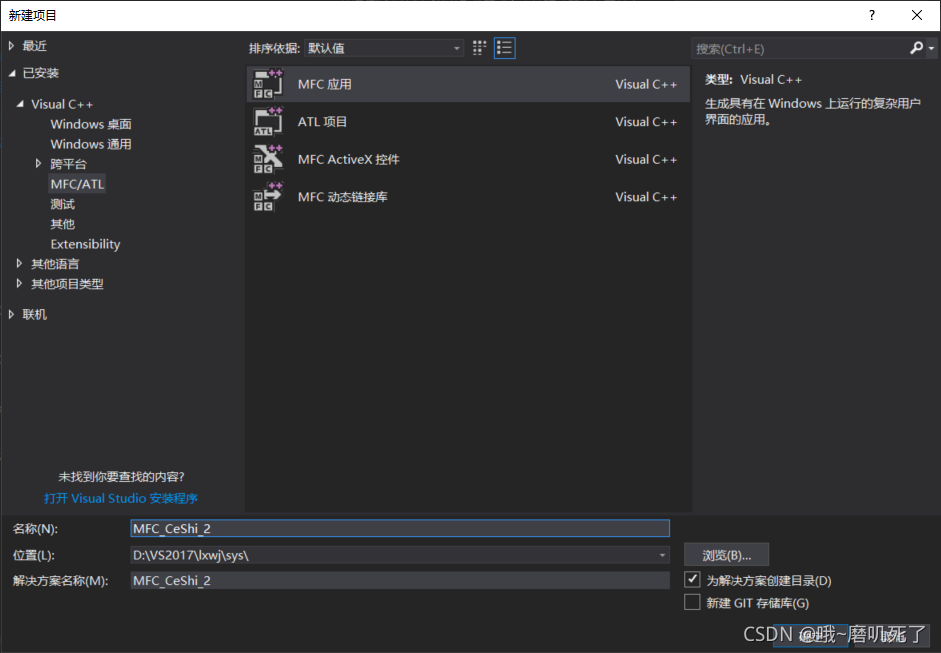This screenshot has width=941, height=653.
Task: Select the ATL 项目 row text
Action: click(322, 122)
